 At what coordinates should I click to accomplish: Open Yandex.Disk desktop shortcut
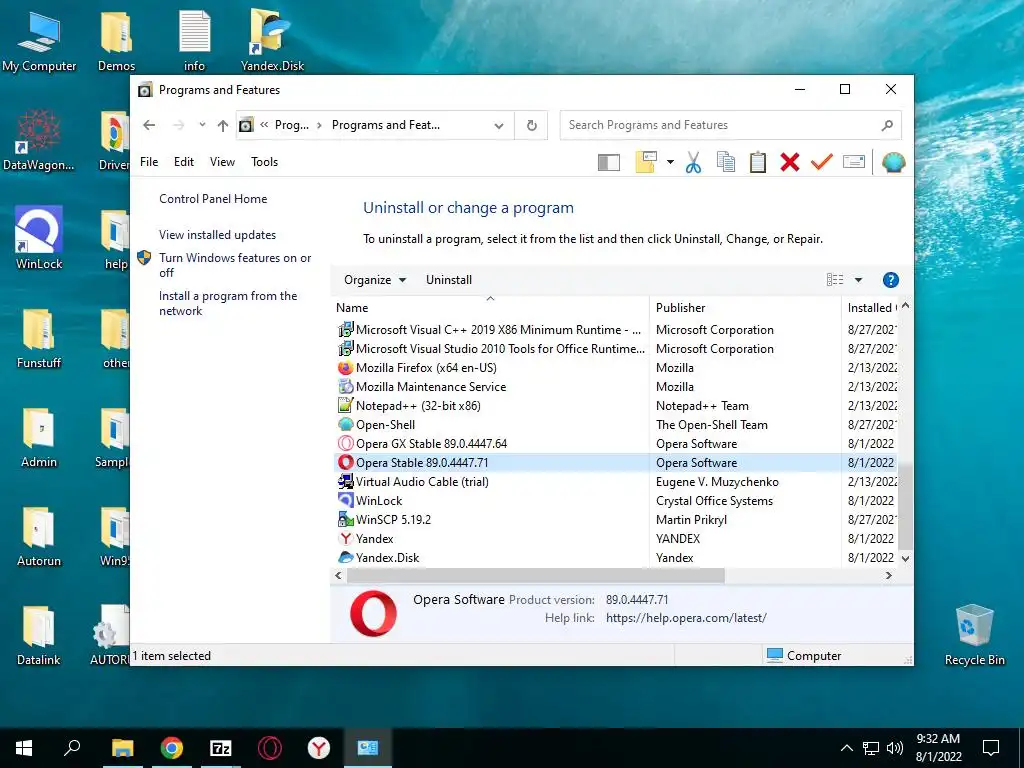tap(272, 40)
